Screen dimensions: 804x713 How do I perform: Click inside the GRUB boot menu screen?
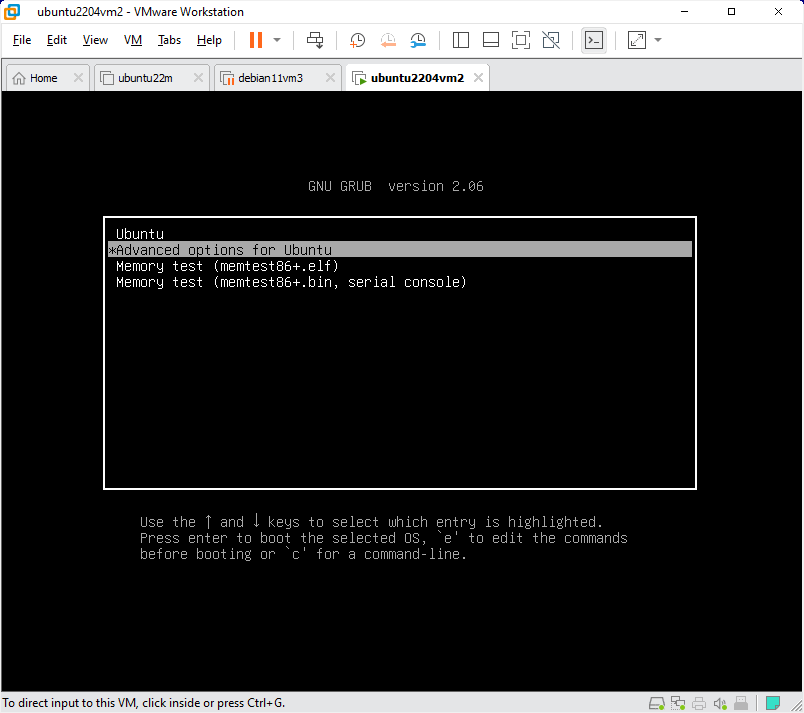(x=400, y=350)
